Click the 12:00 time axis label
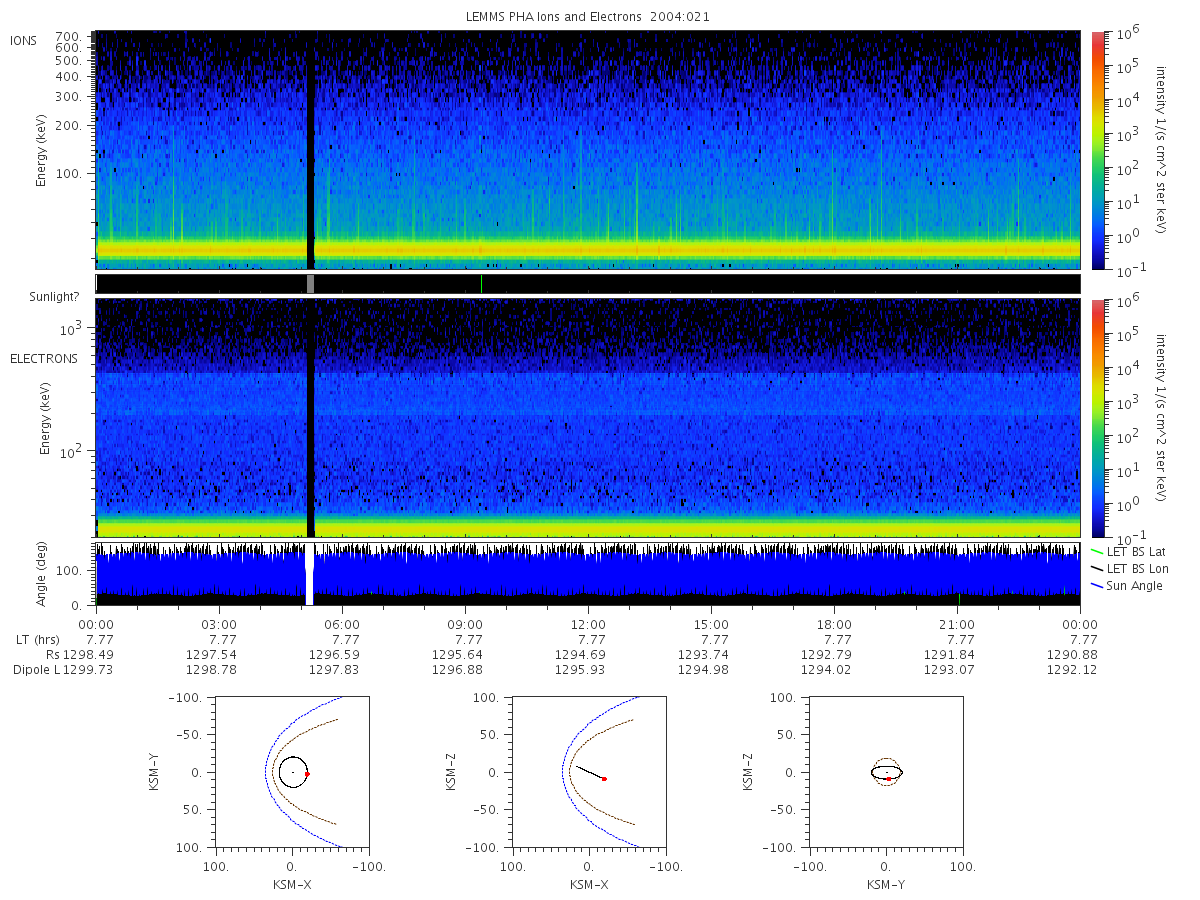This screenshot has height=900, width=1200. 588,624
